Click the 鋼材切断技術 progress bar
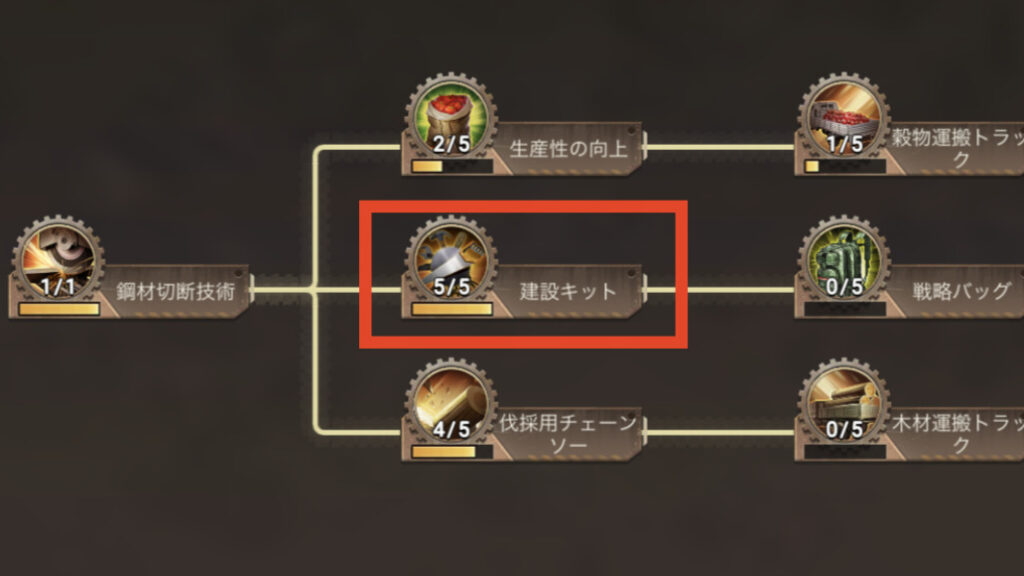The height and width of the screenshot is (576, 1024). [x=59, y=309]
